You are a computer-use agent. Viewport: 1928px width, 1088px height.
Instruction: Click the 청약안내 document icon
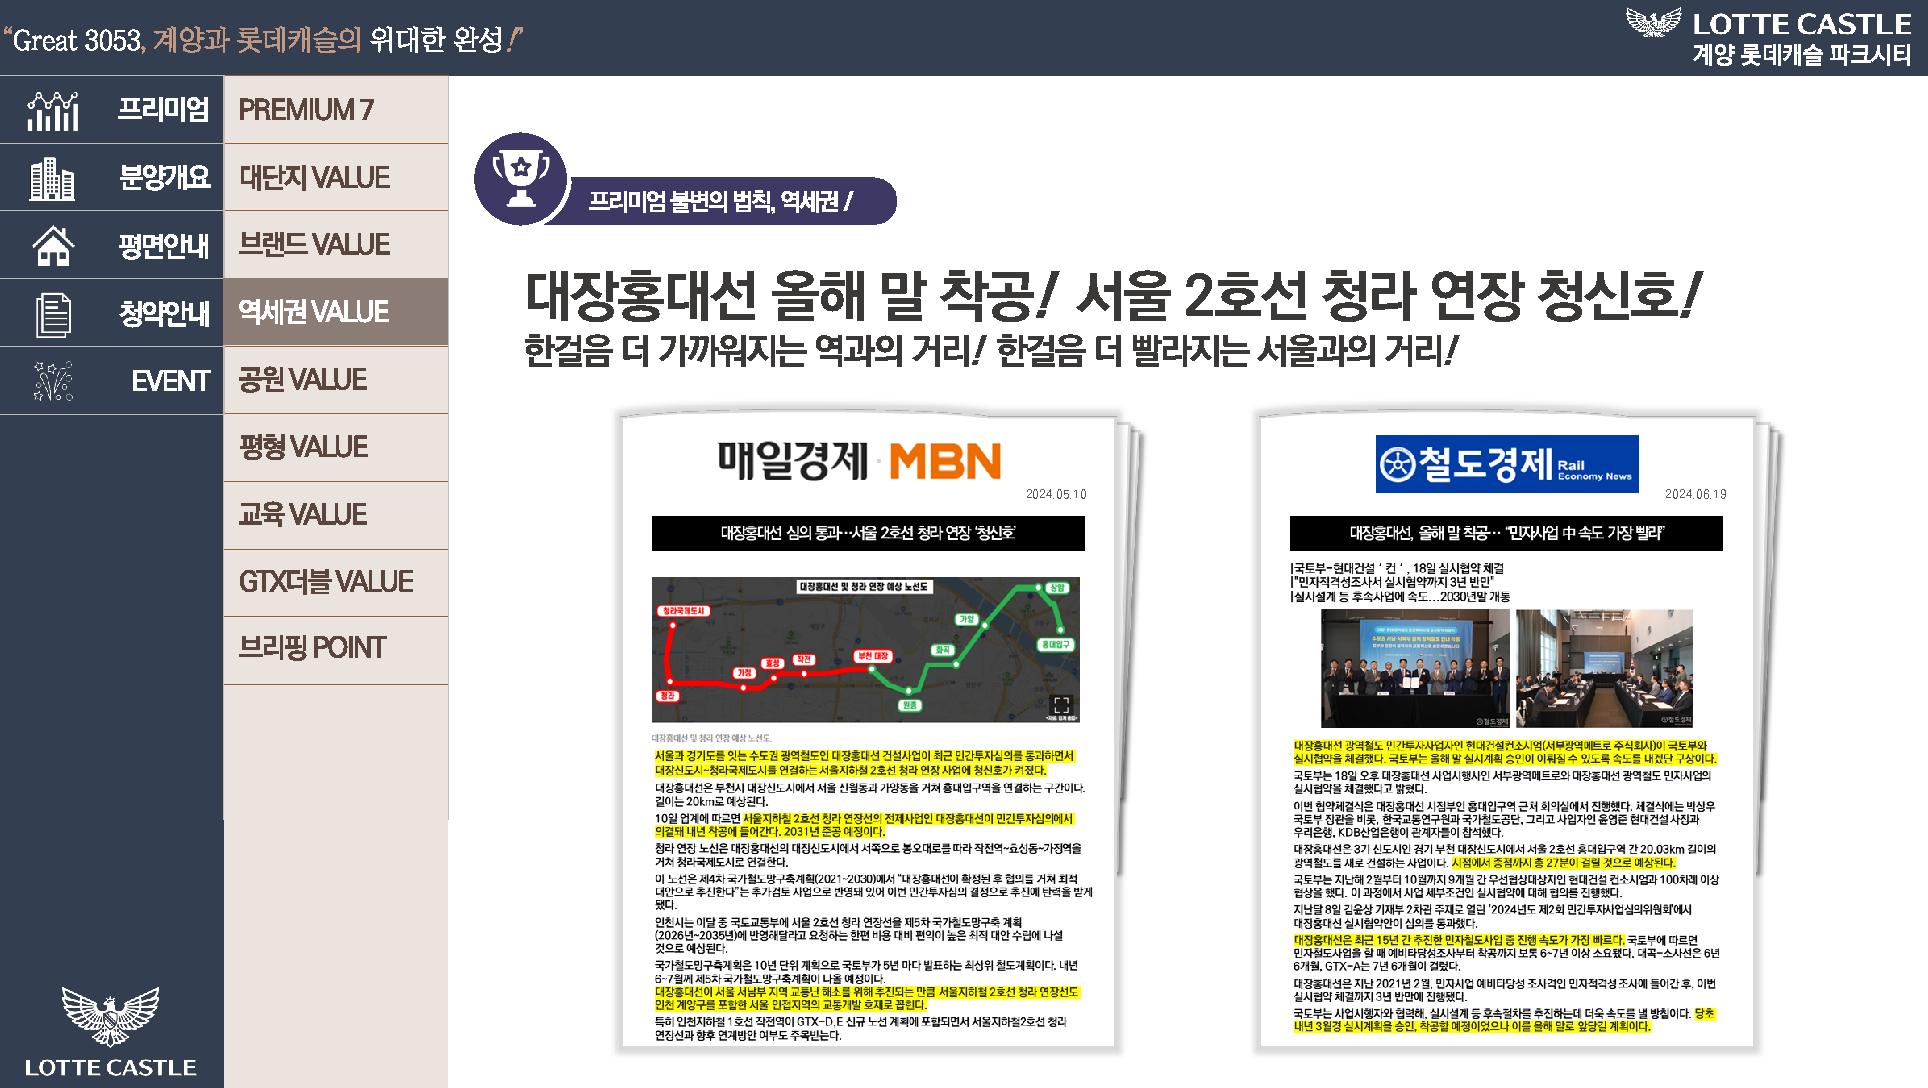pyautogui.click(x=53, y=313)
